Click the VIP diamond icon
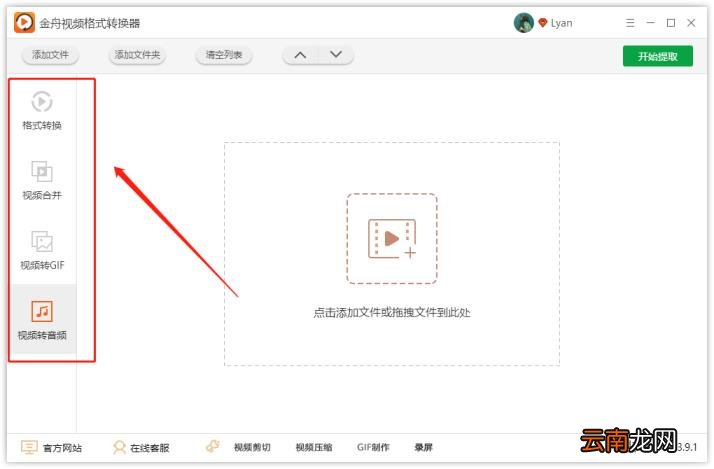Screen dimensions: 714x469 tap(542, 22)
